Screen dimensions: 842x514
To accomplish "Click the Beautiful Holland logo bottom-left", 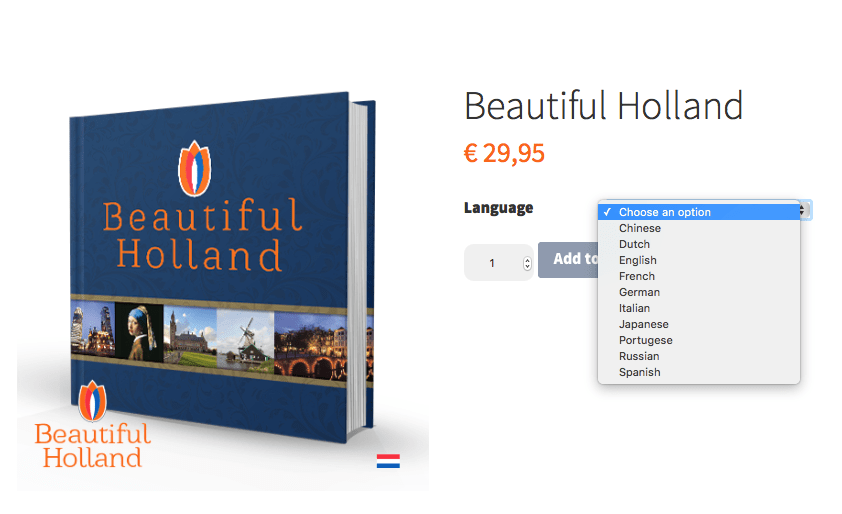I will tap(92, 425).
